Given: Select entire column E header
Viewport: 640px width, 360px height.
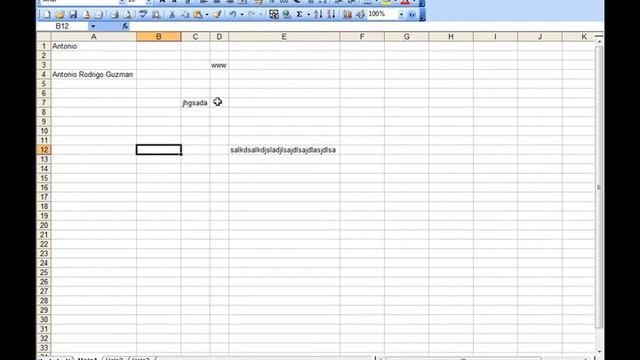Looking at the screenshot, I should point(284,37).
